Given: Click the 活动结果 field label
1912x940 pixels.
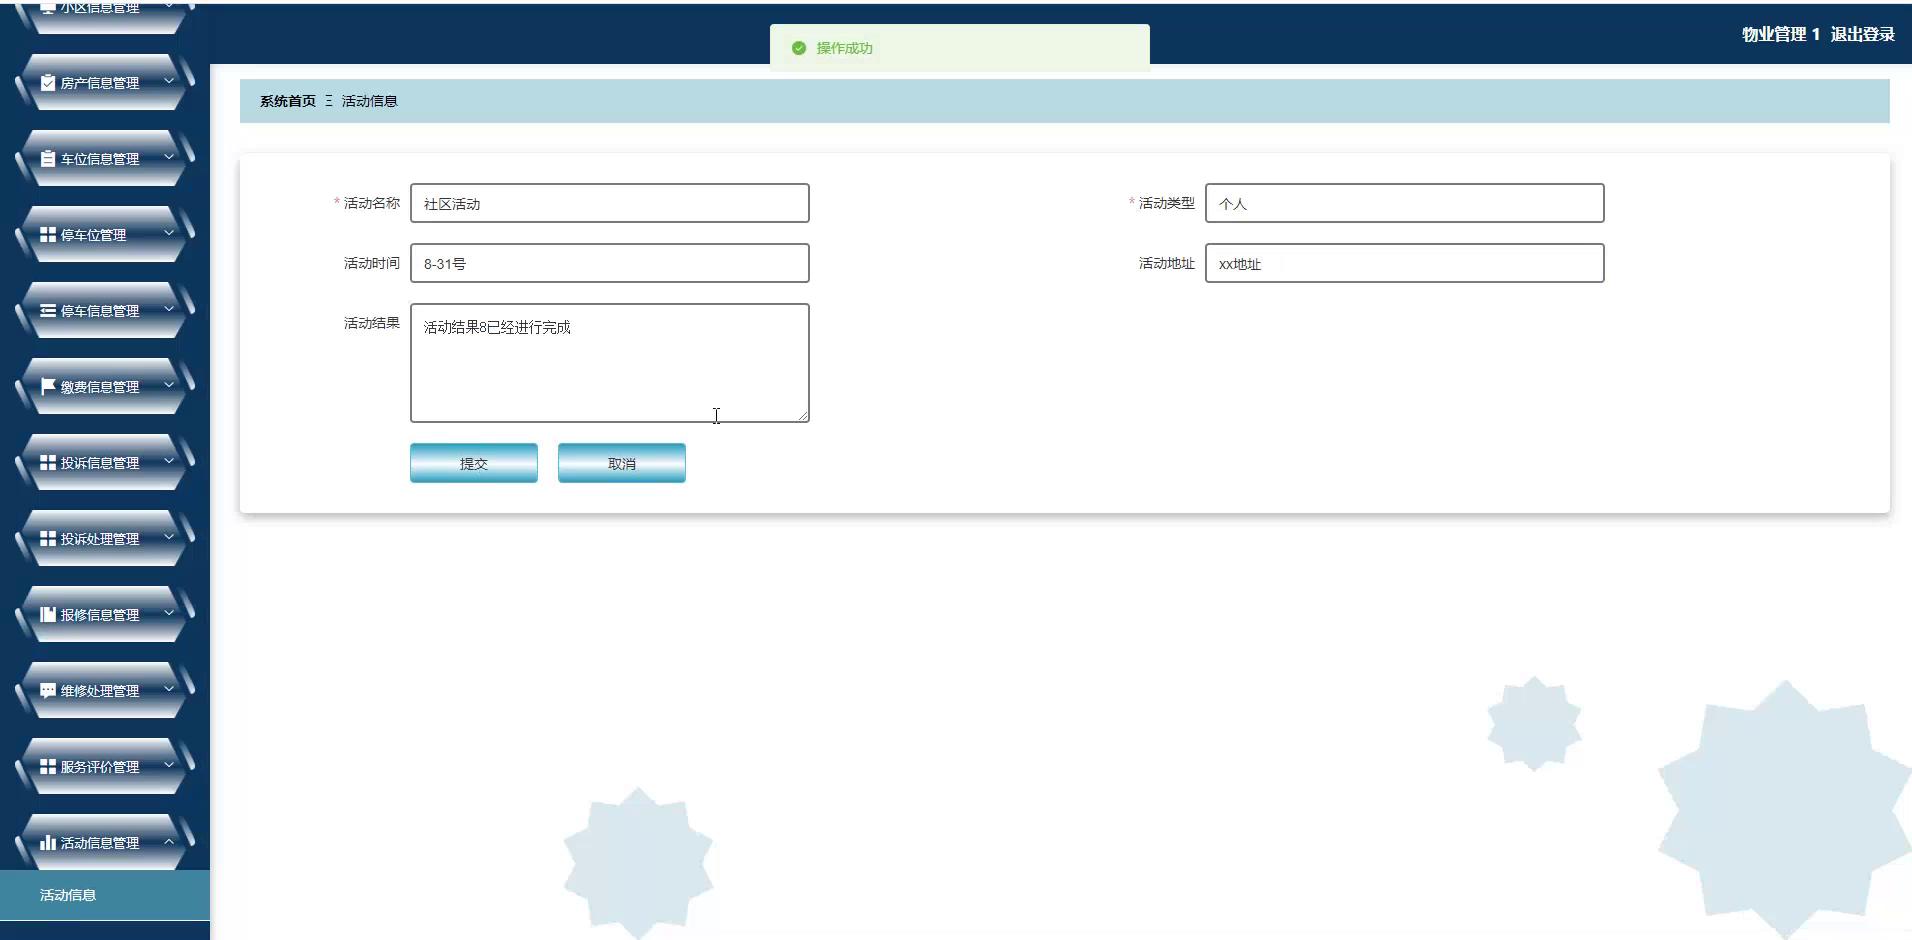Looking at the screenshot, I should (372, 323).
